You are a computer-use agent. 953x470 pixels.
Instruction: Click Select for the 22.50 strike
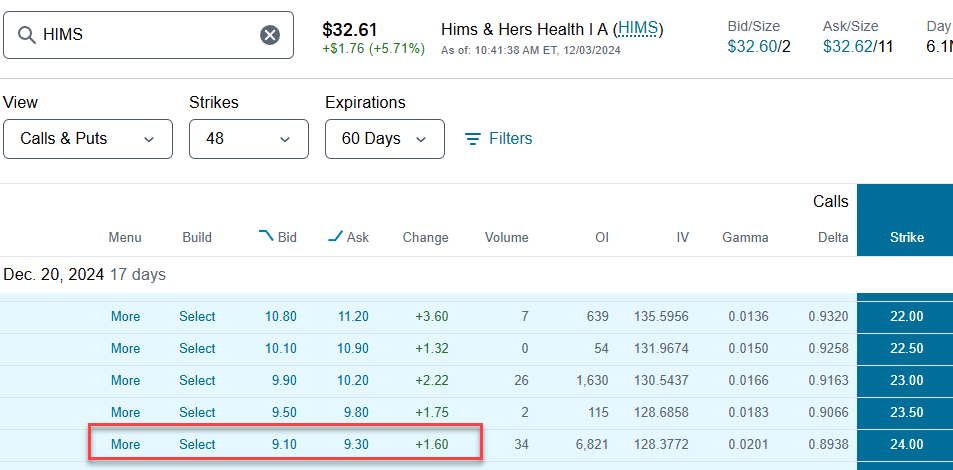(197, 349)
